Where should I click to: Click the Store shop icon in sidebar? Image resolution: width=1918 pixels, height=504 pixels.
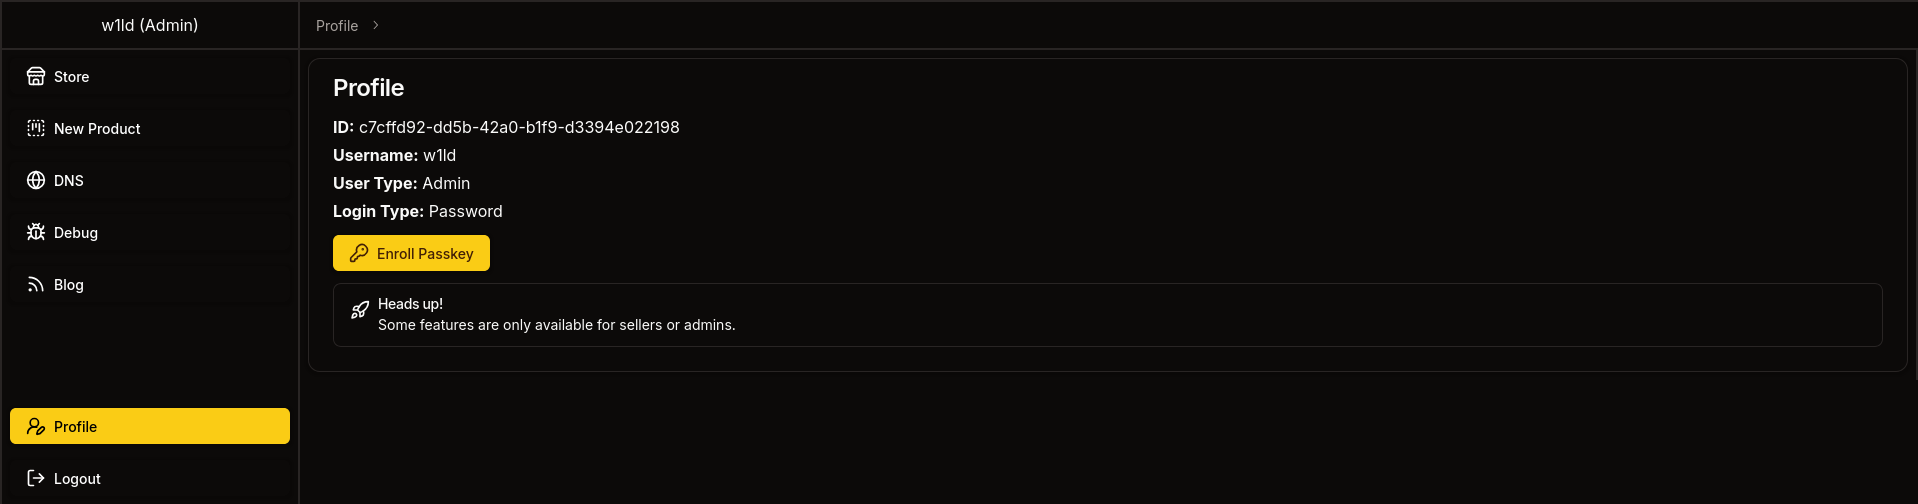tap(36, 77)
